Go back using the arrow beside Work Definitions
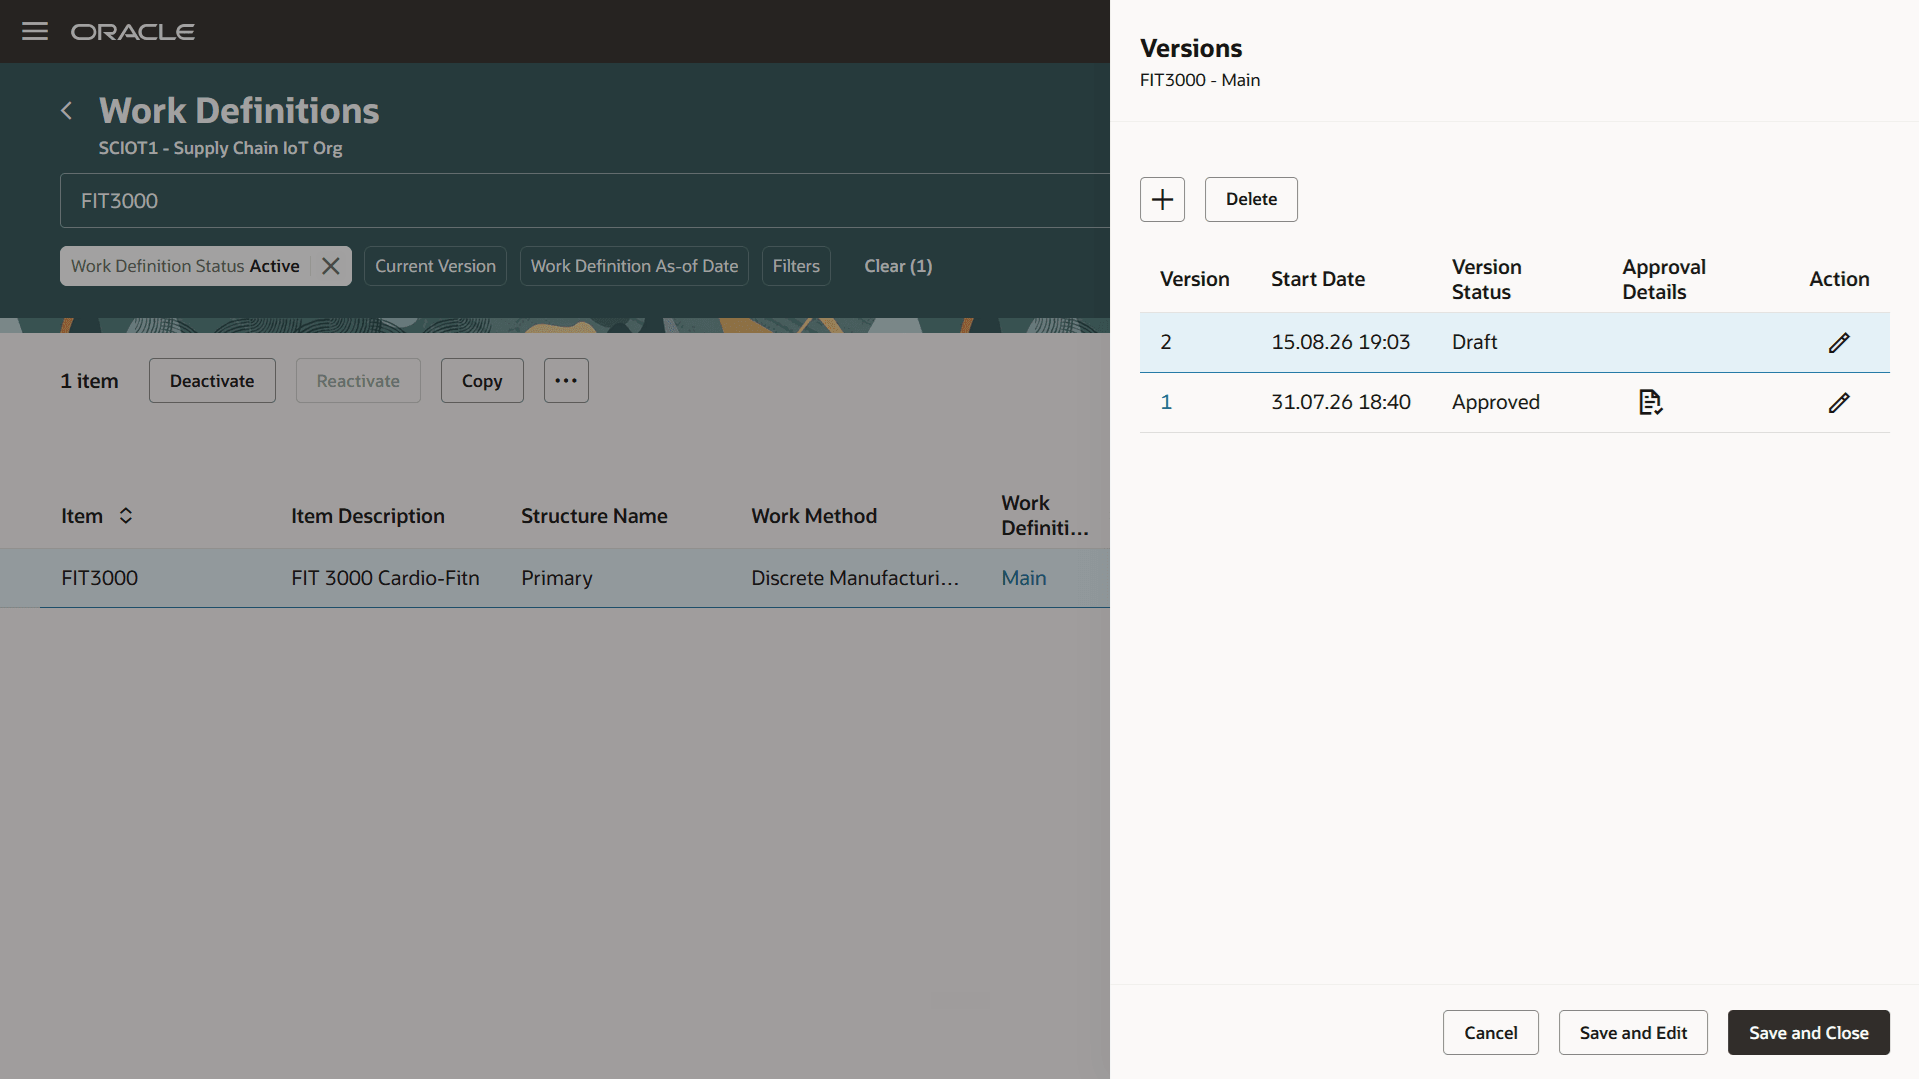 [x=67, y=111]
